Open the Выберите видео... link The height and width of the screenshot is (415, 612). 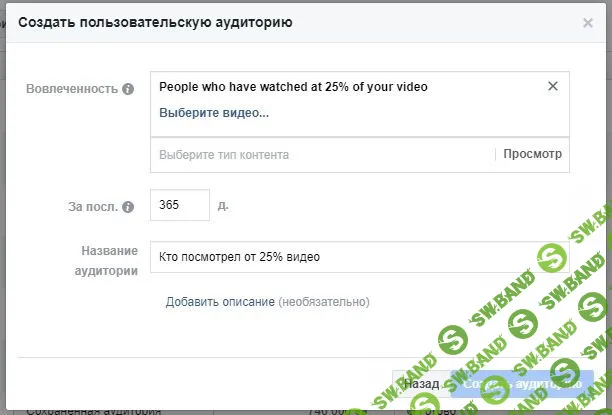click(214, 113)
